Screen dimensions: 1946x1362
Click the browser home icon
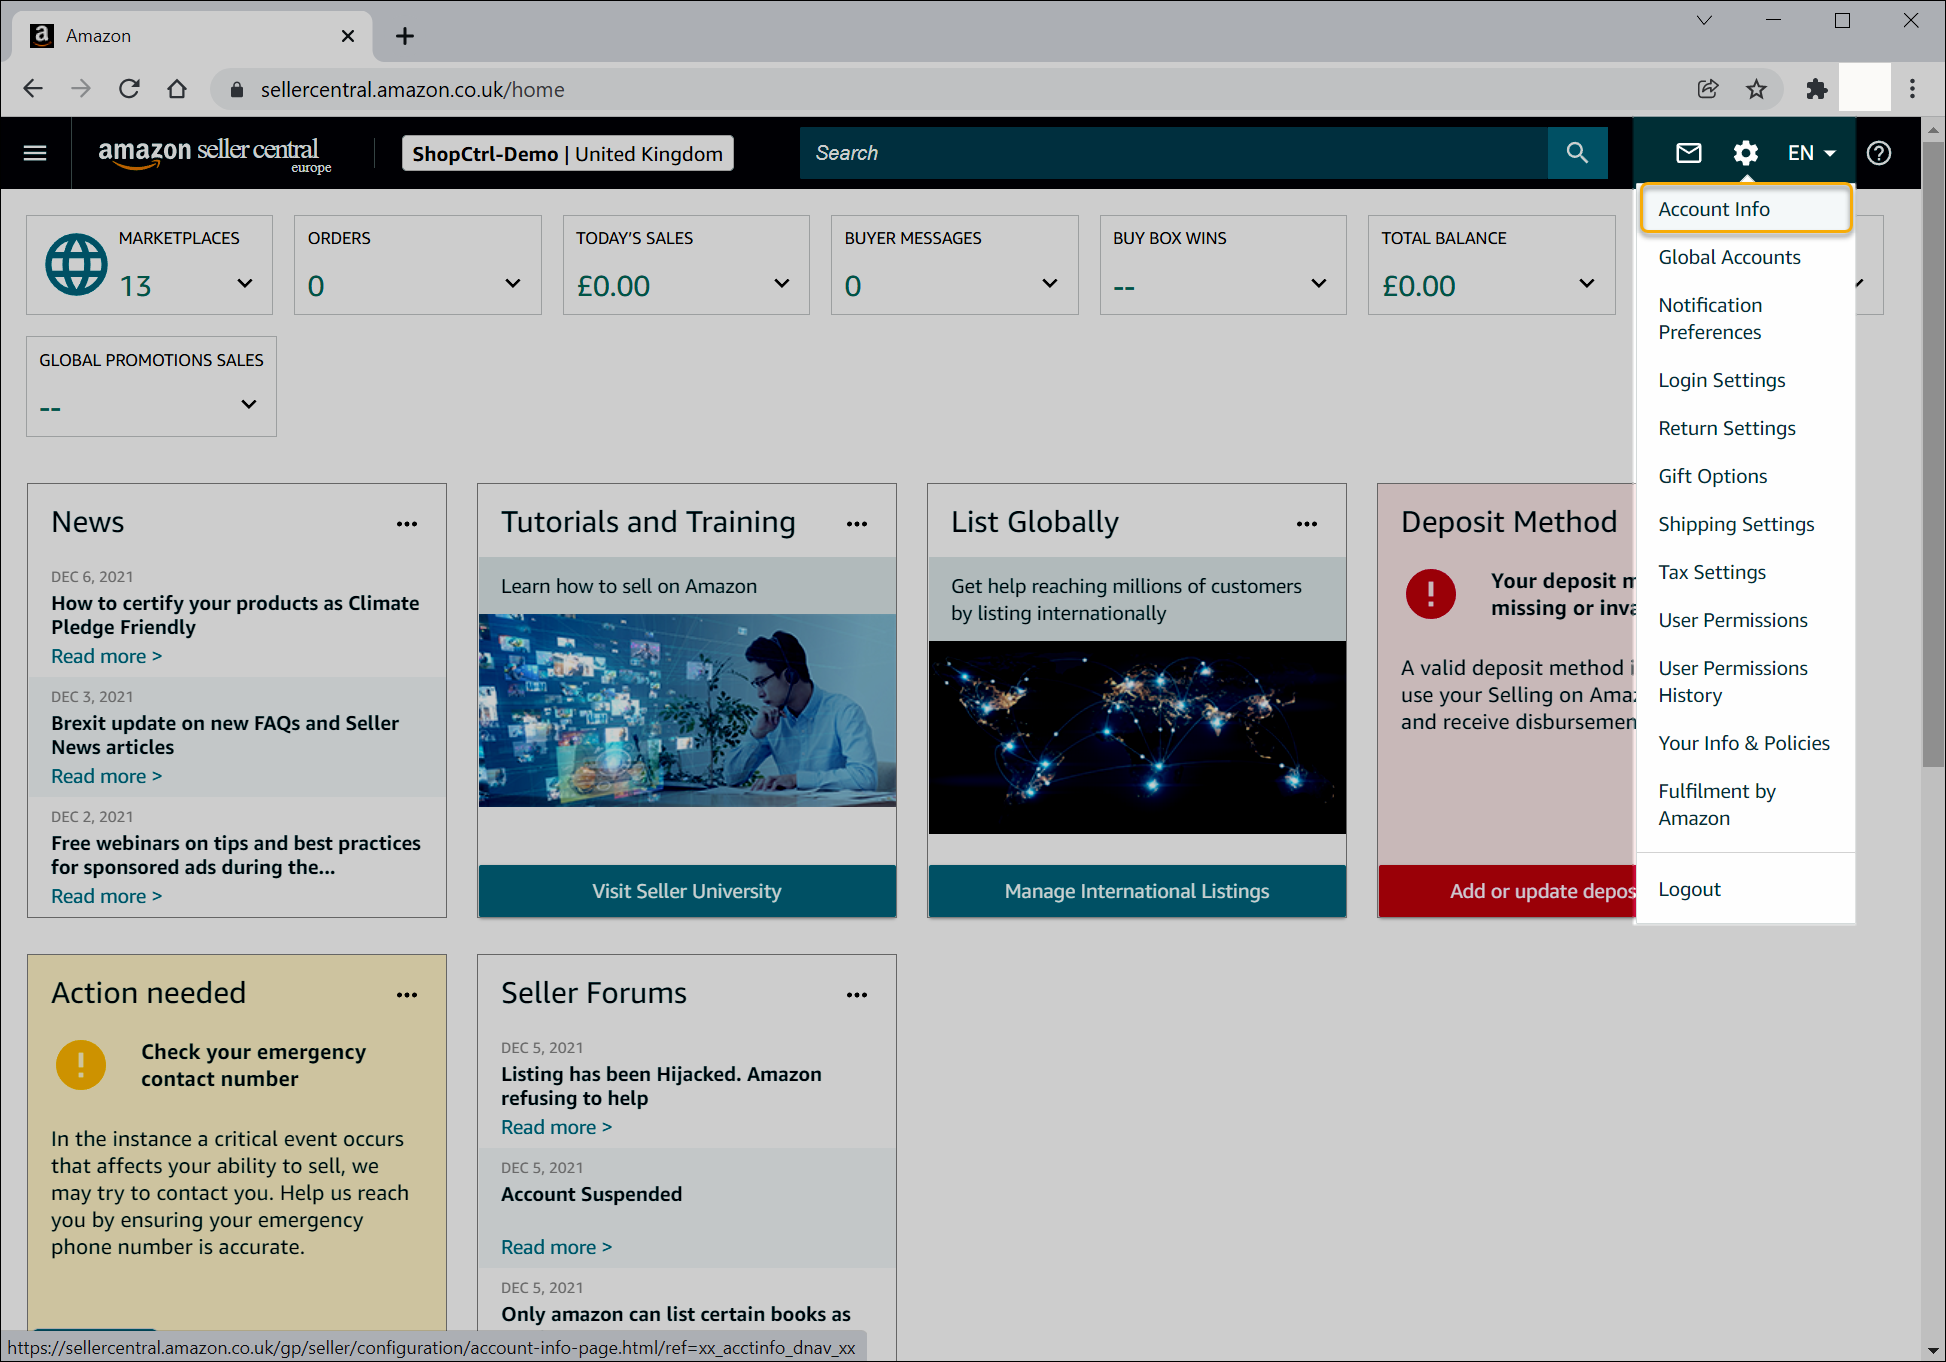tap(177, 89)
